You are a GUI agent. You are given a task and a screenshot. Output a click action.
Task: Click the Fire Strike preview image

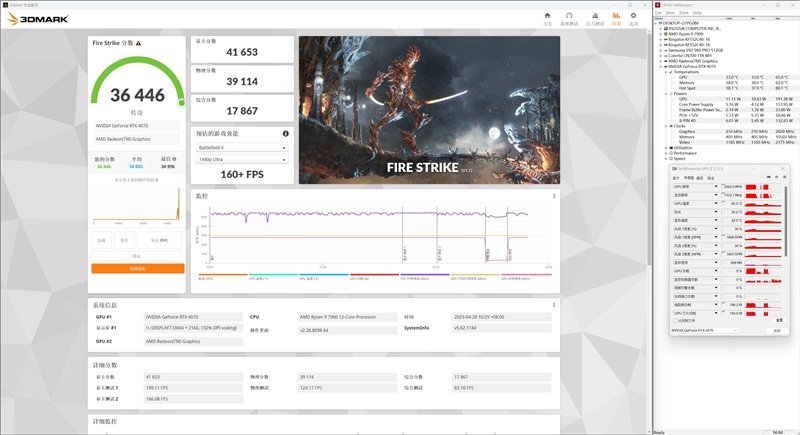pos(429,110)
